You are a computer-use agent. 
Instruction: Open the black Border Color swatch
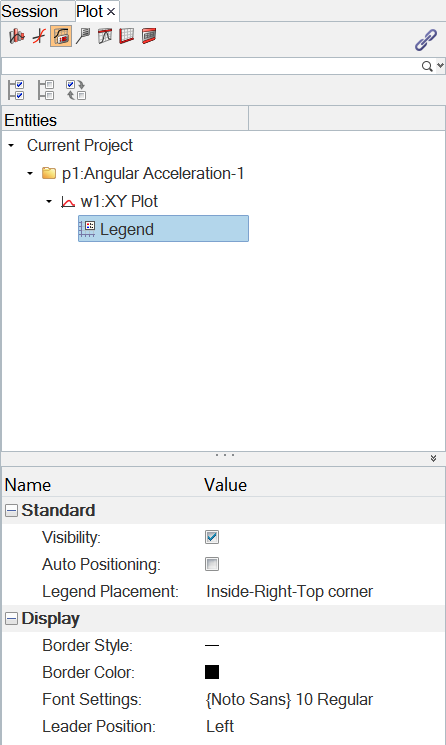click(212, 672)
